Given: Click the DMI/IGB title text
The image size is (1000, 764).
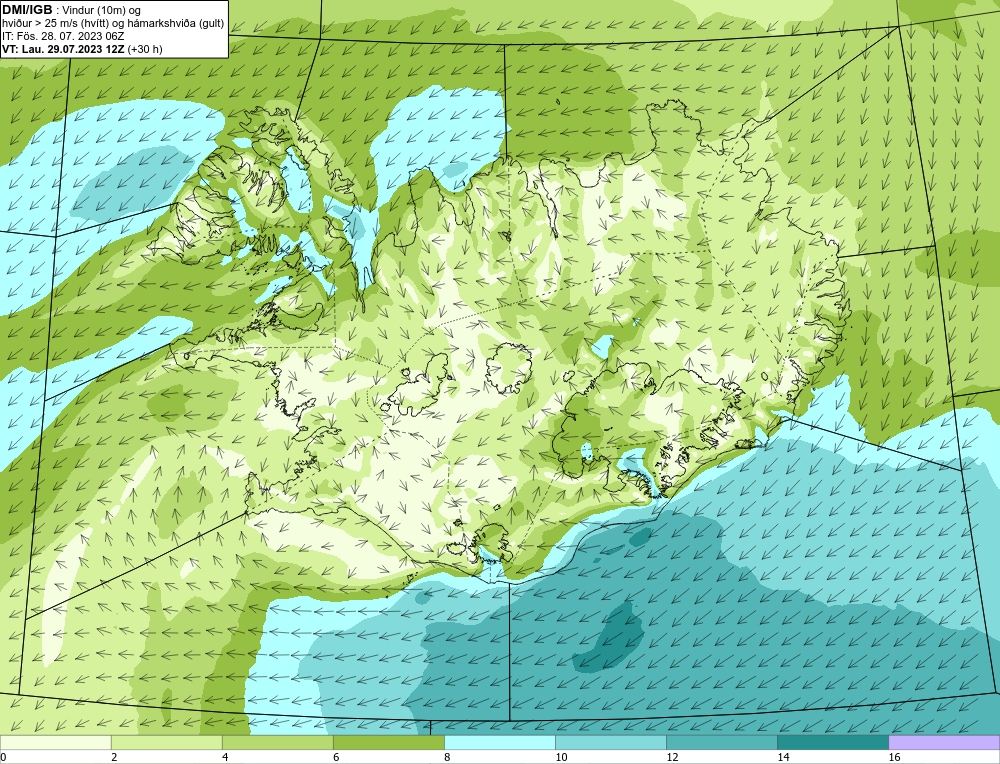Looking at the screenshot, I should (27, 10).
